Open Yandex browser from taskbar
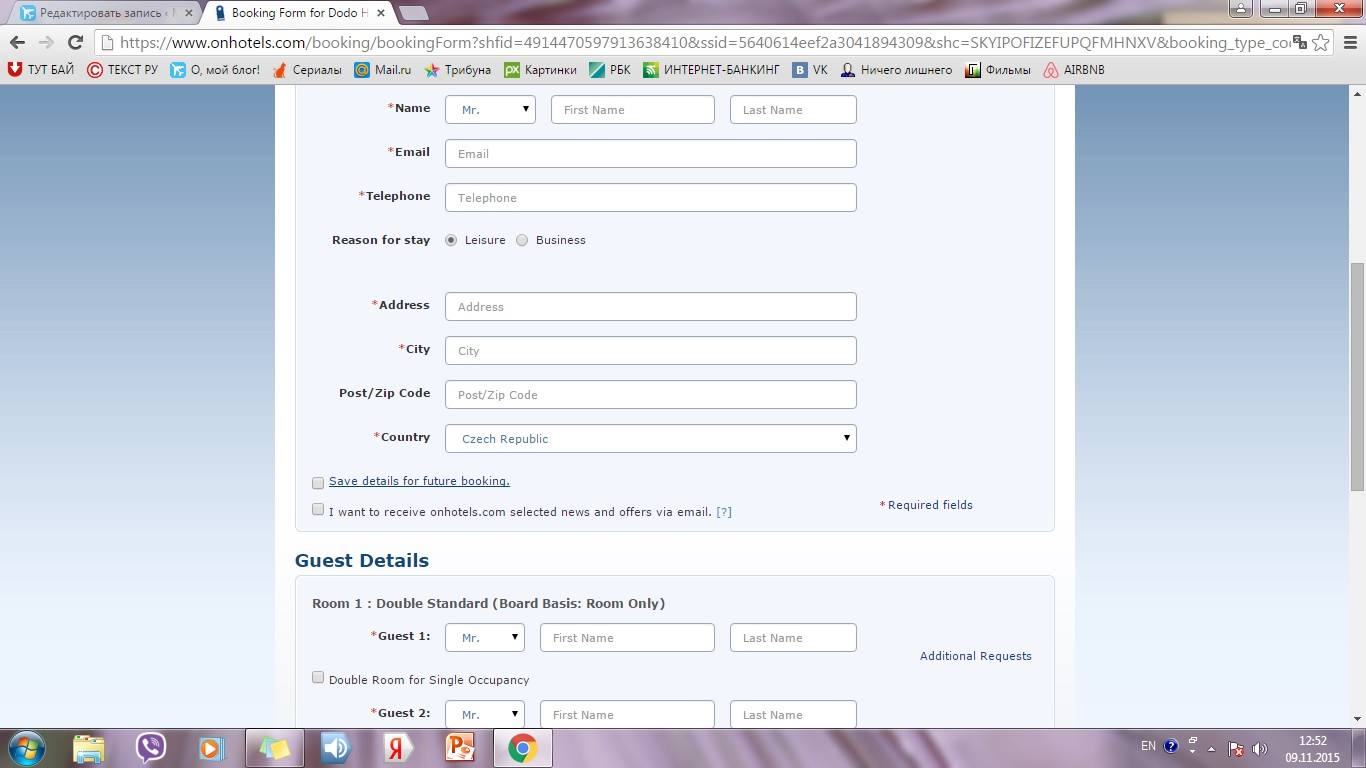 pyautogui.click(x=398, y=748)
